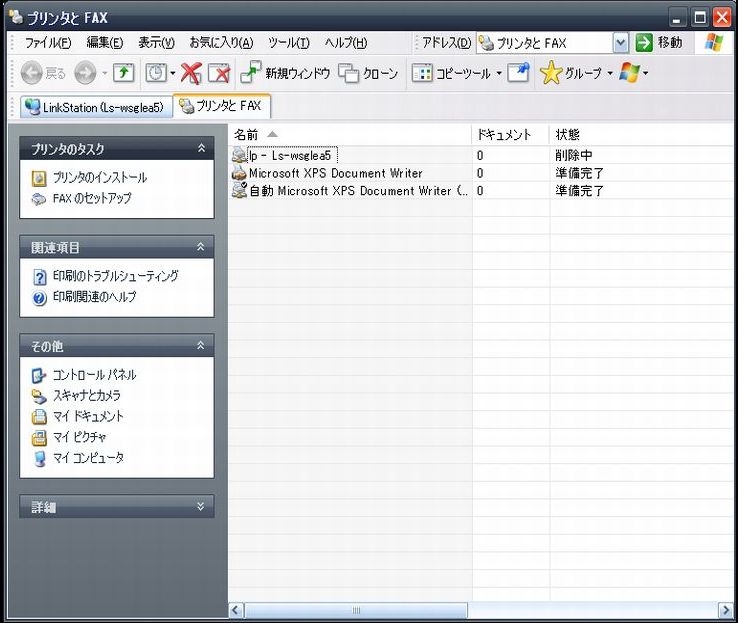738x623 pixels.
Task: Expand the address bar dropdown
Action: point(621,43)
